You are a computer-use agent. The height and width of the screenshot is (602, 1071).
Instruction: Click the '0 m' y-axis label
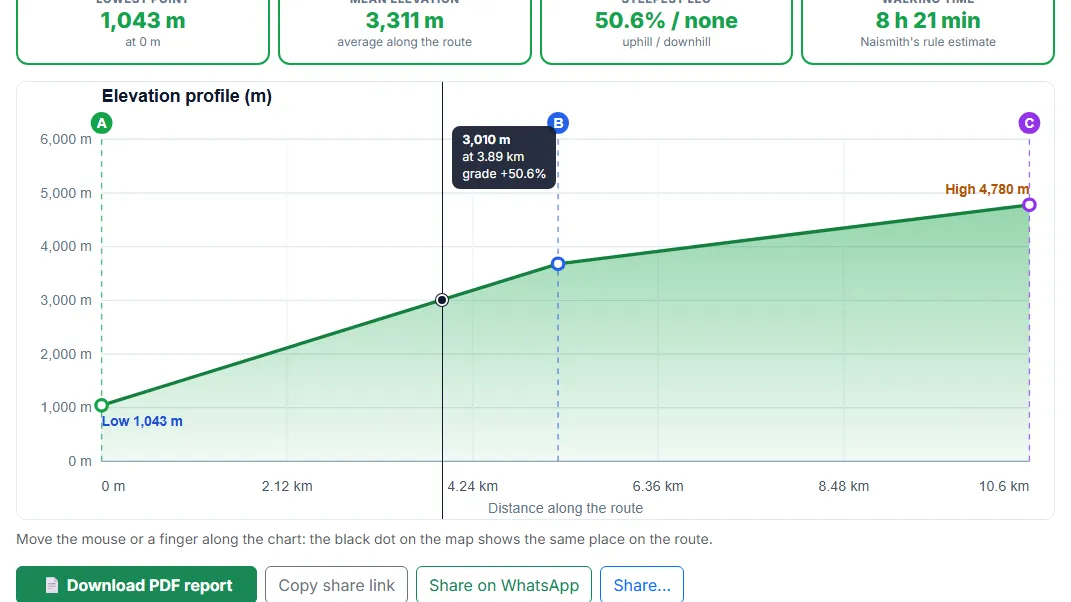pos(79,461)
